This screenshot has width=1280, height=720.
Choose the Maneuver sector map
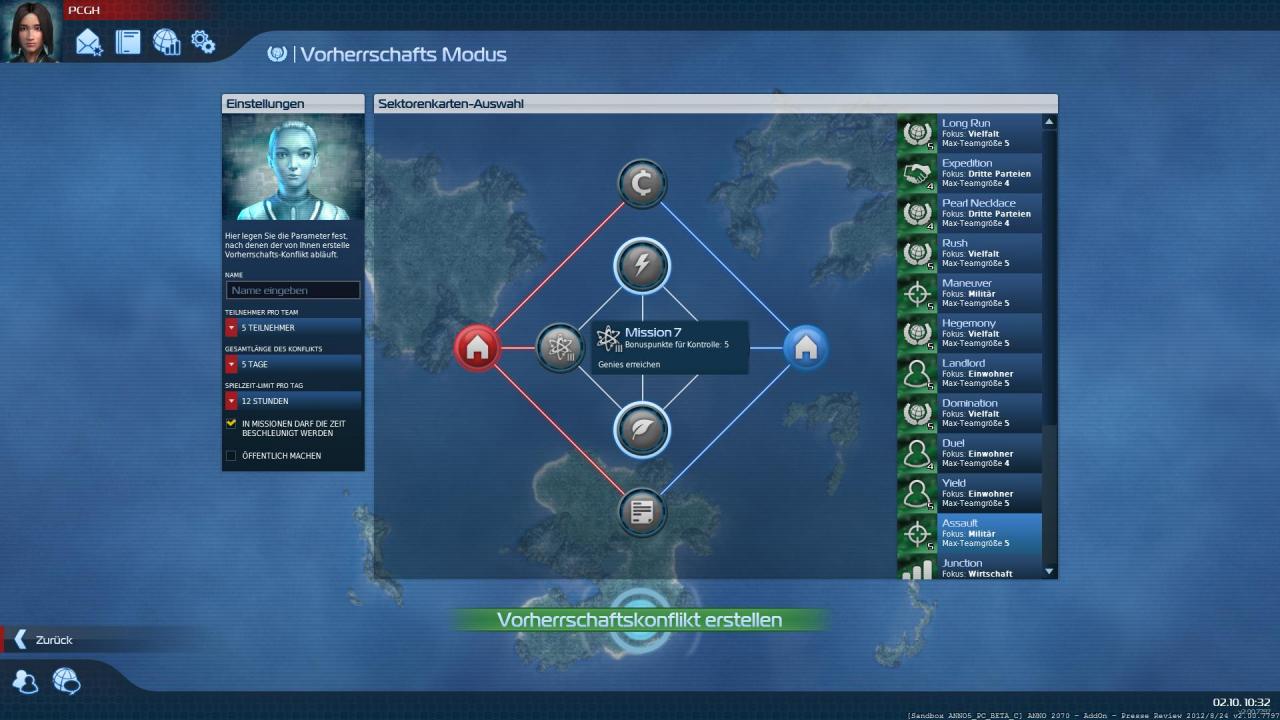tap(970, 293)
